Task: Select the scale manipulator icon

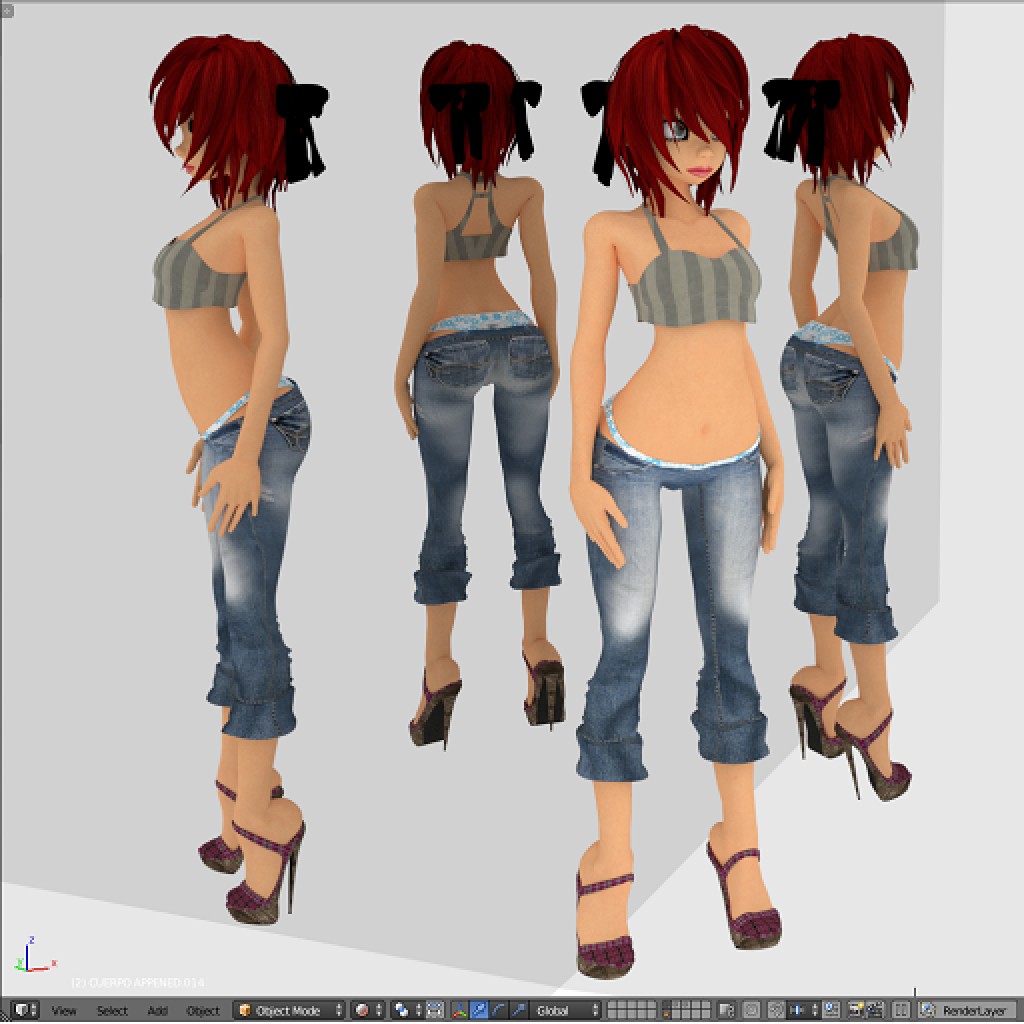Action: (x=518, y=1010)
